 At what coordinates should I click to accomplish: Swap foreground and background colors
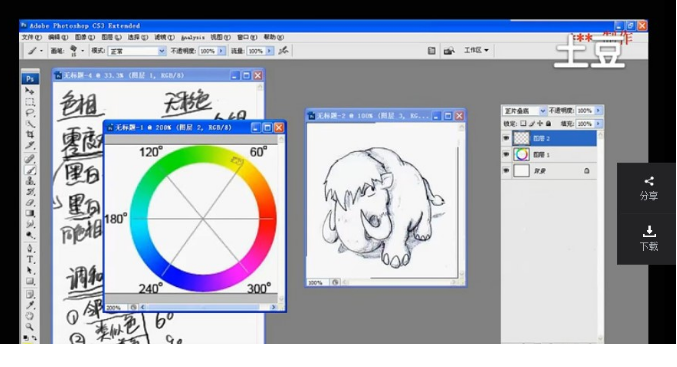coord(34,338)
